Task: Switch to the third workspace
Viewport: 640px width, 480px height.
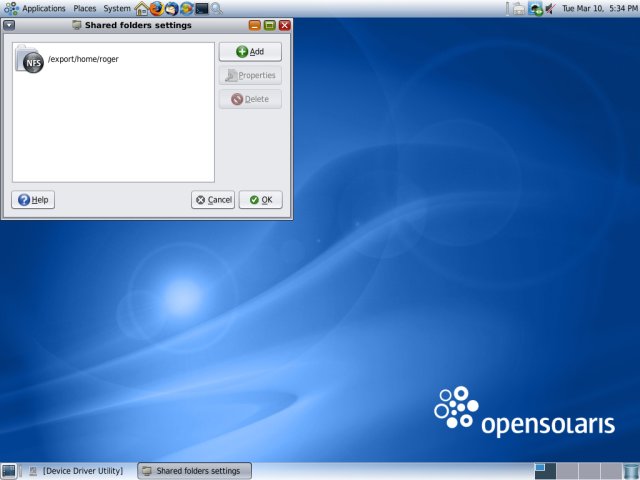Action: (x=589, y=471)
